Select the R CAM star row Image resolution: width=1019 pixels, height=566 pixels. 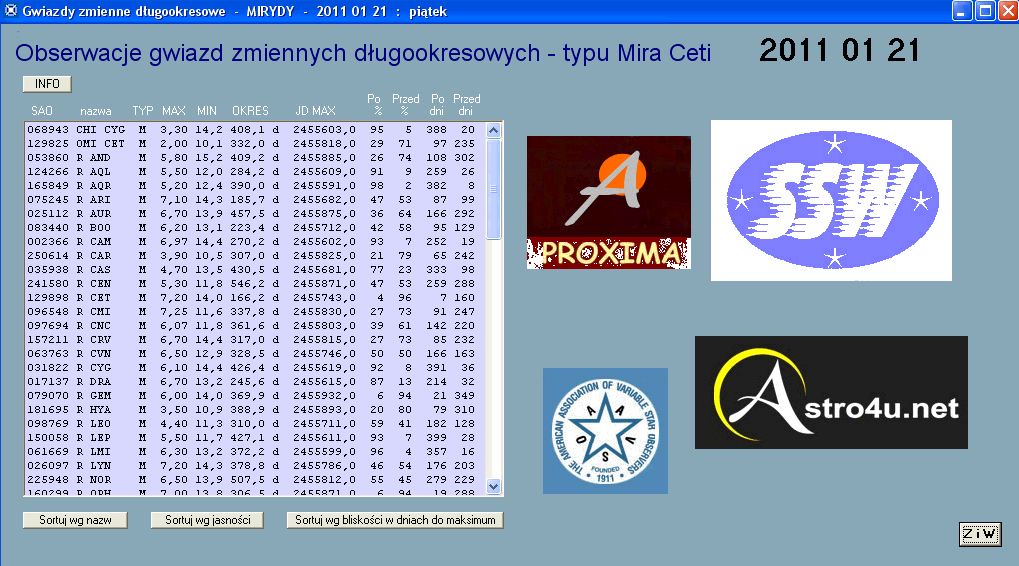pos(255,242)
